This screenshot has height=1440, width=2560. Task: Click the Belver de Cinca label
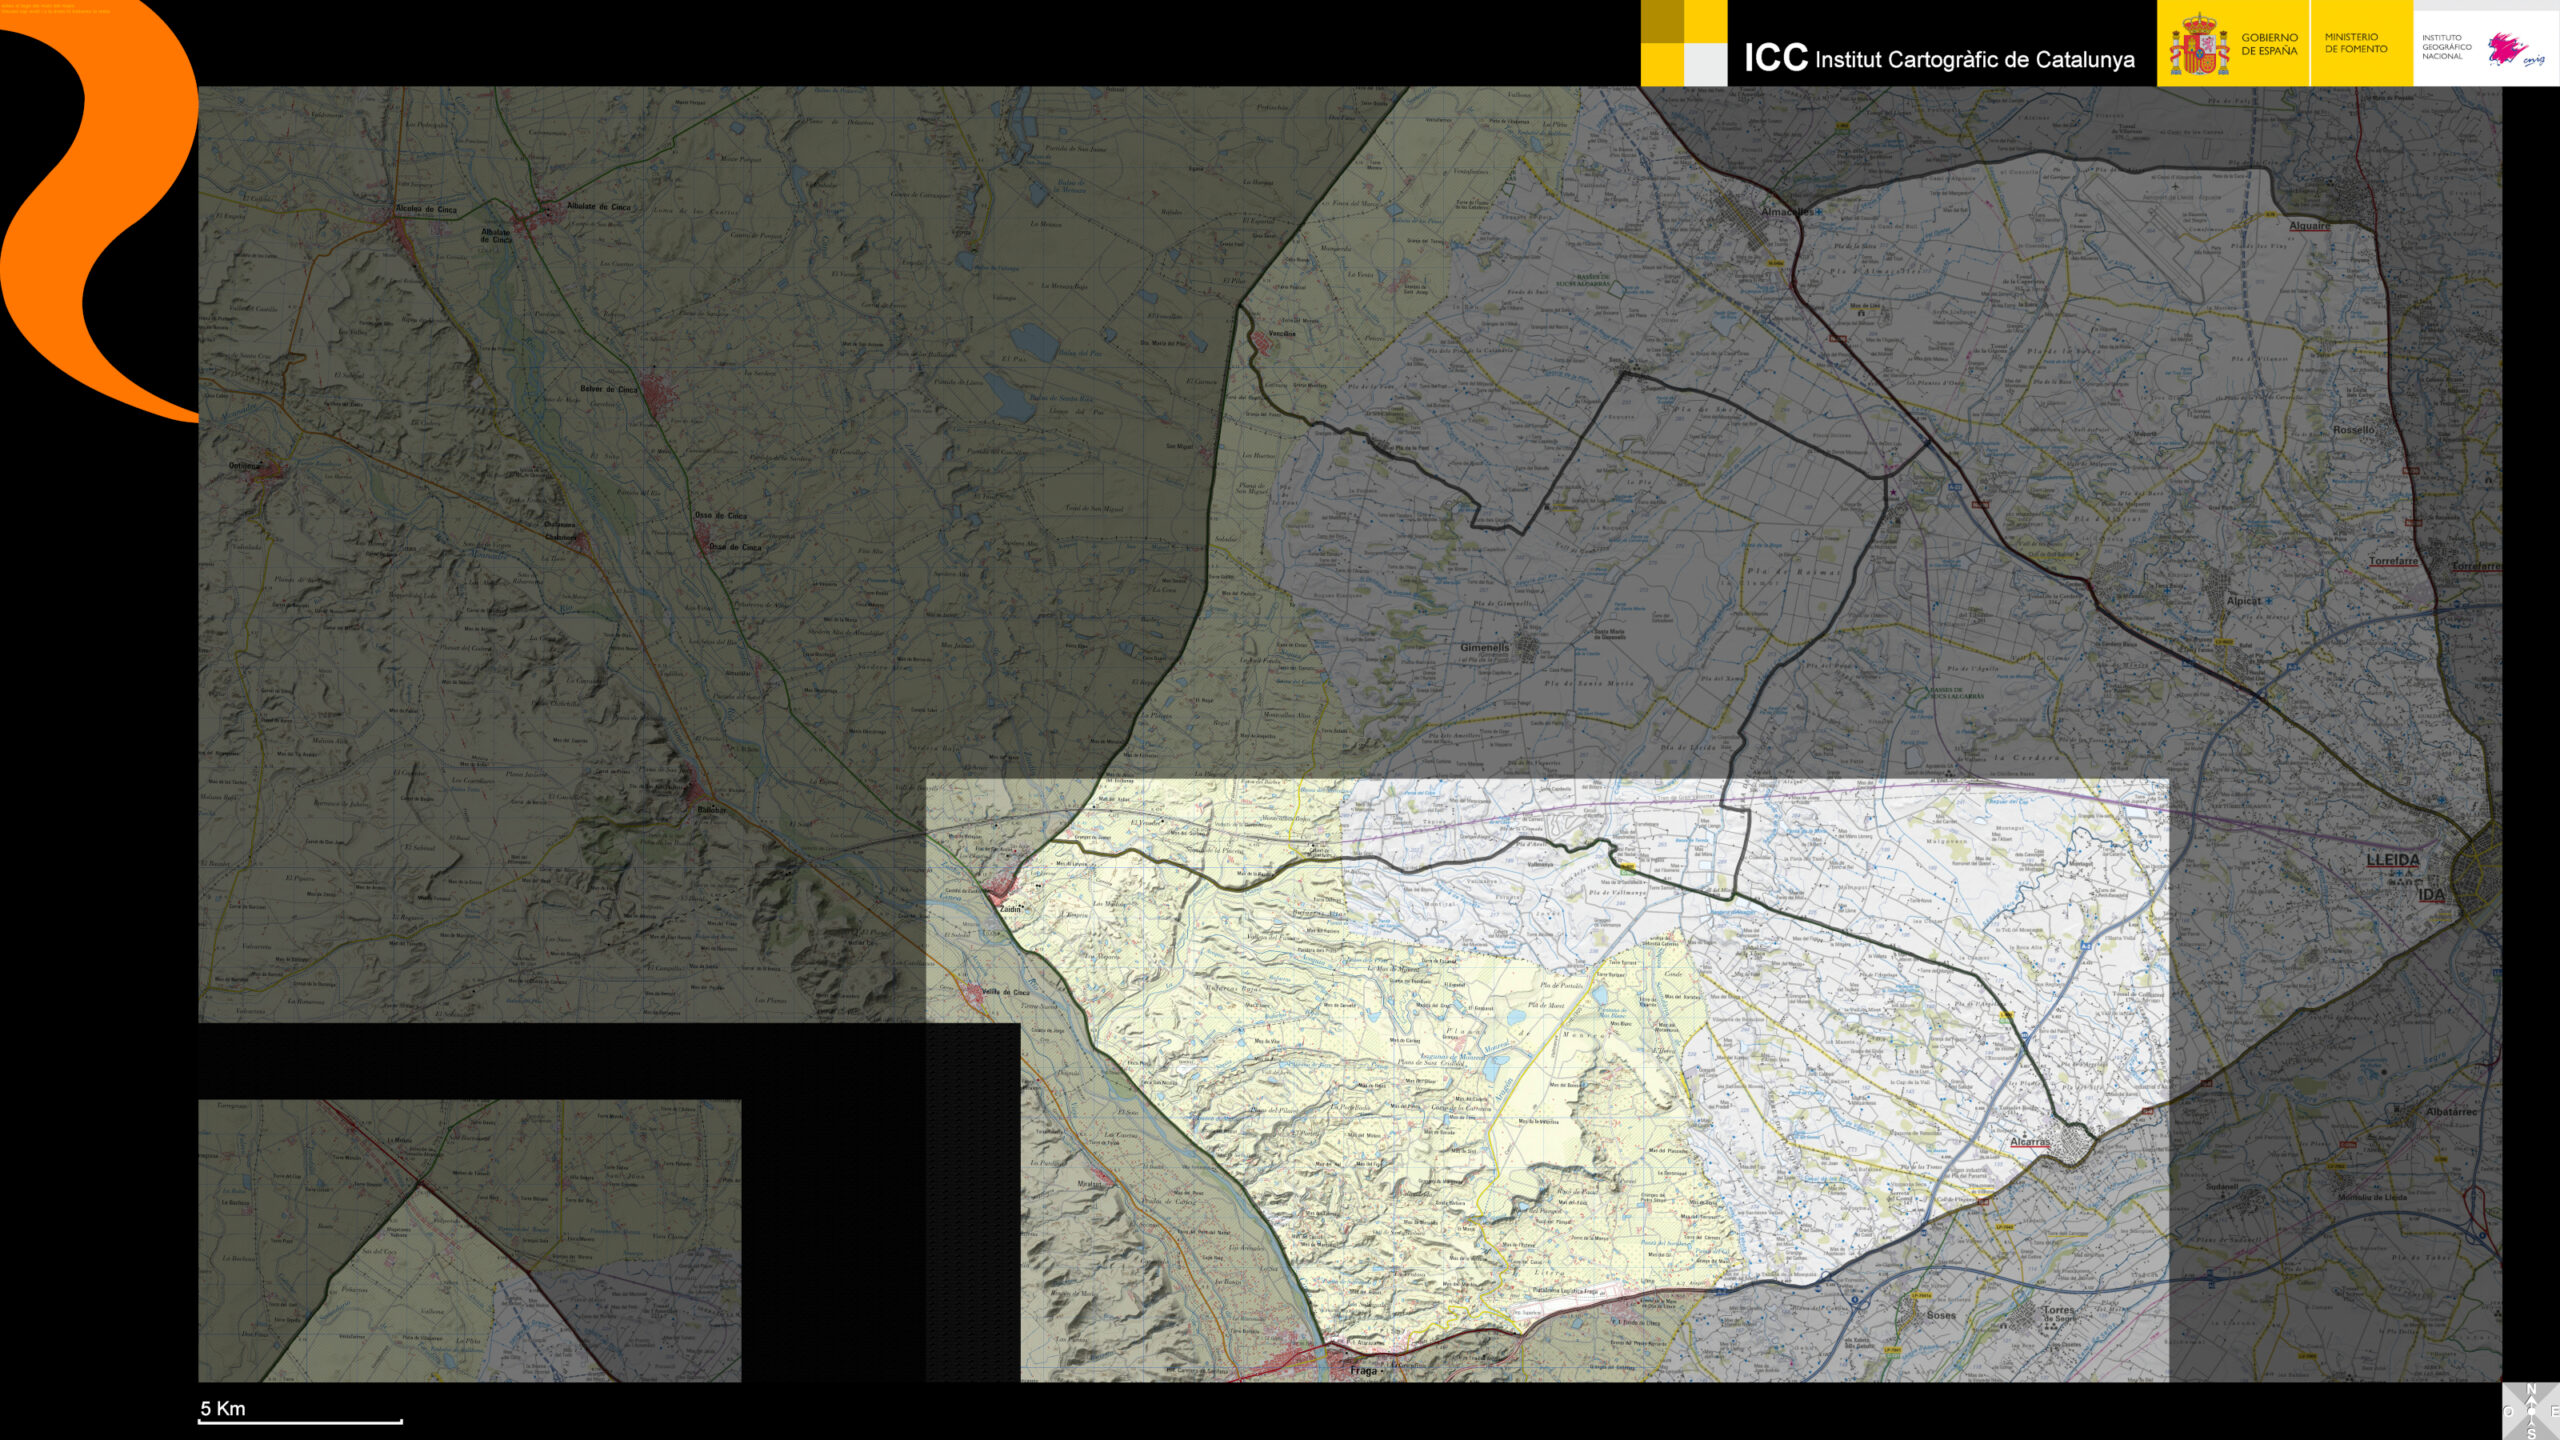point(608,389)
